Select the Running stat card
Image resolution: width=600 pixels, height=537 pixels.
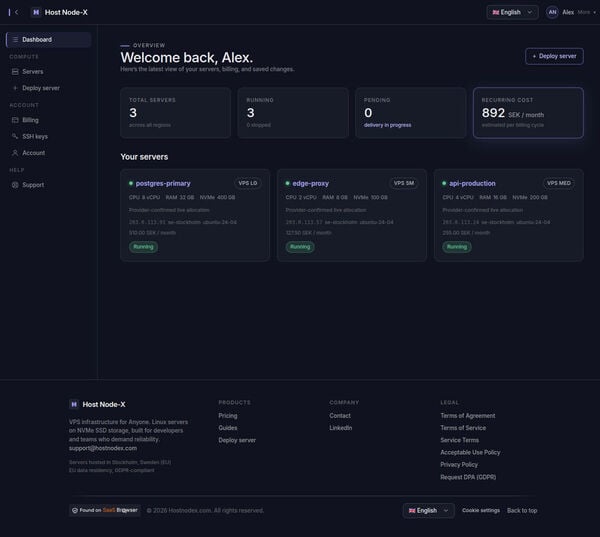pos(293,113)
